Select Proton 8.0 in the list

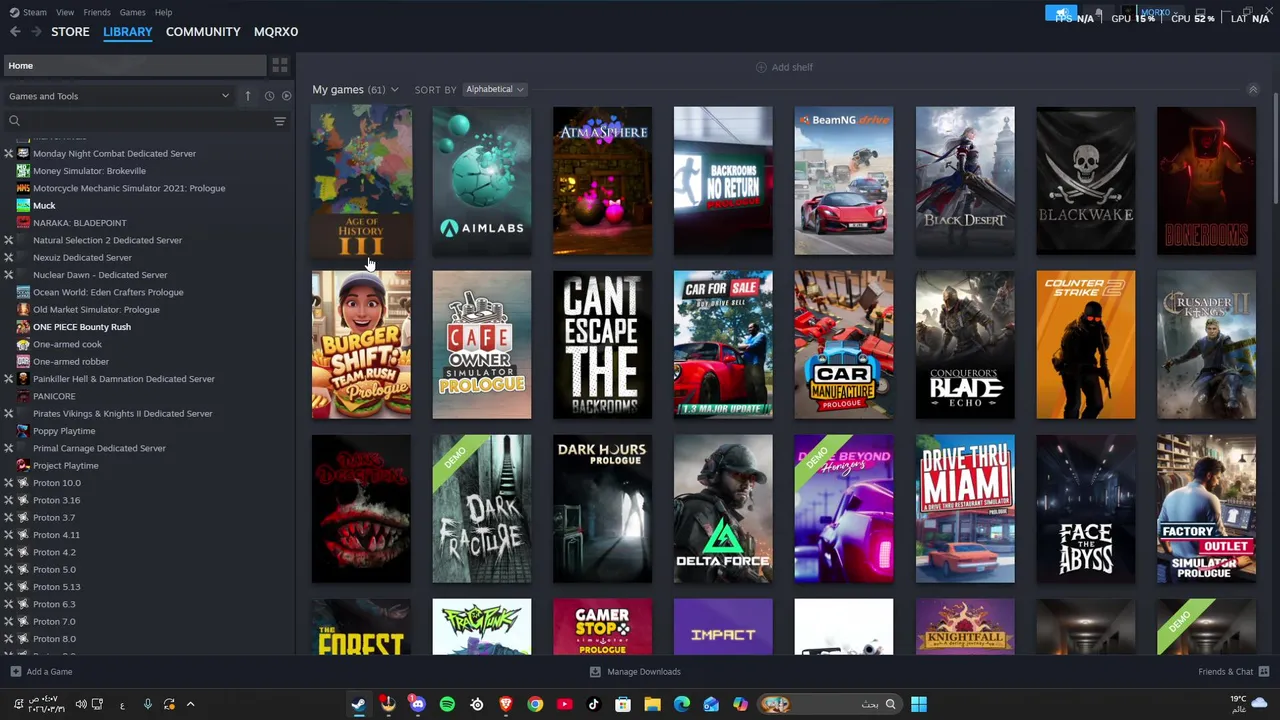click(54, 639)
